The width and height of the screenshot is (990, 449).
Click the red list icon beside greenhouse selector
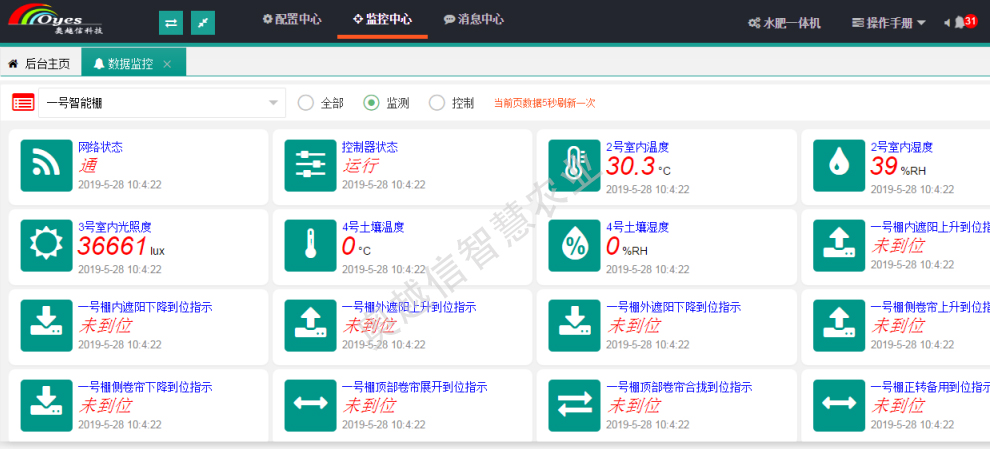click(x=23, y=102)
